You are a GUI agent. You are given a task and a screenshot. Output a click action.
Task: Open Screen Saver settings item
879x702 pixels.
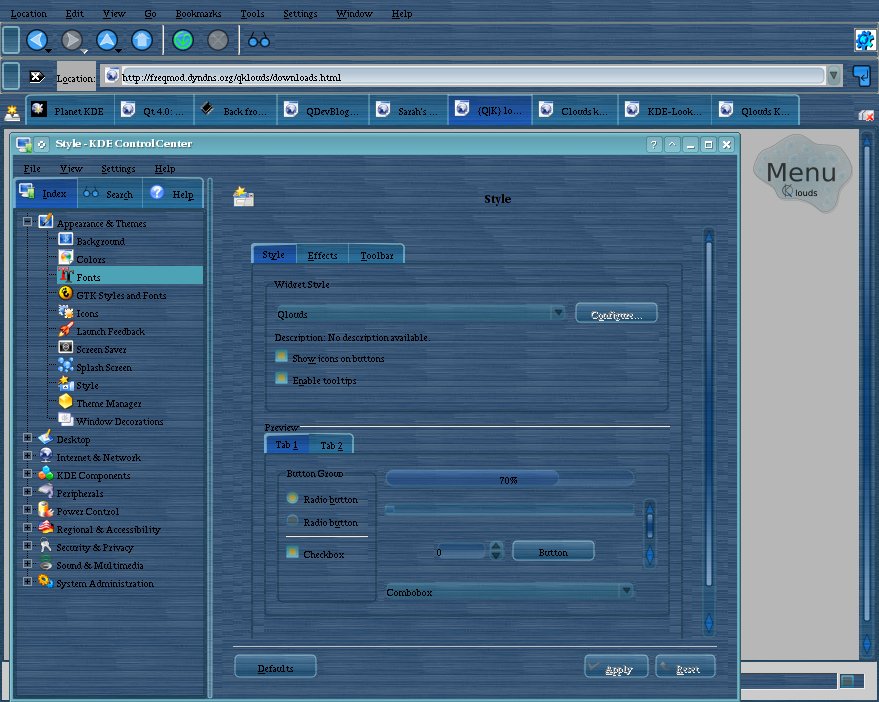[101, 349]
